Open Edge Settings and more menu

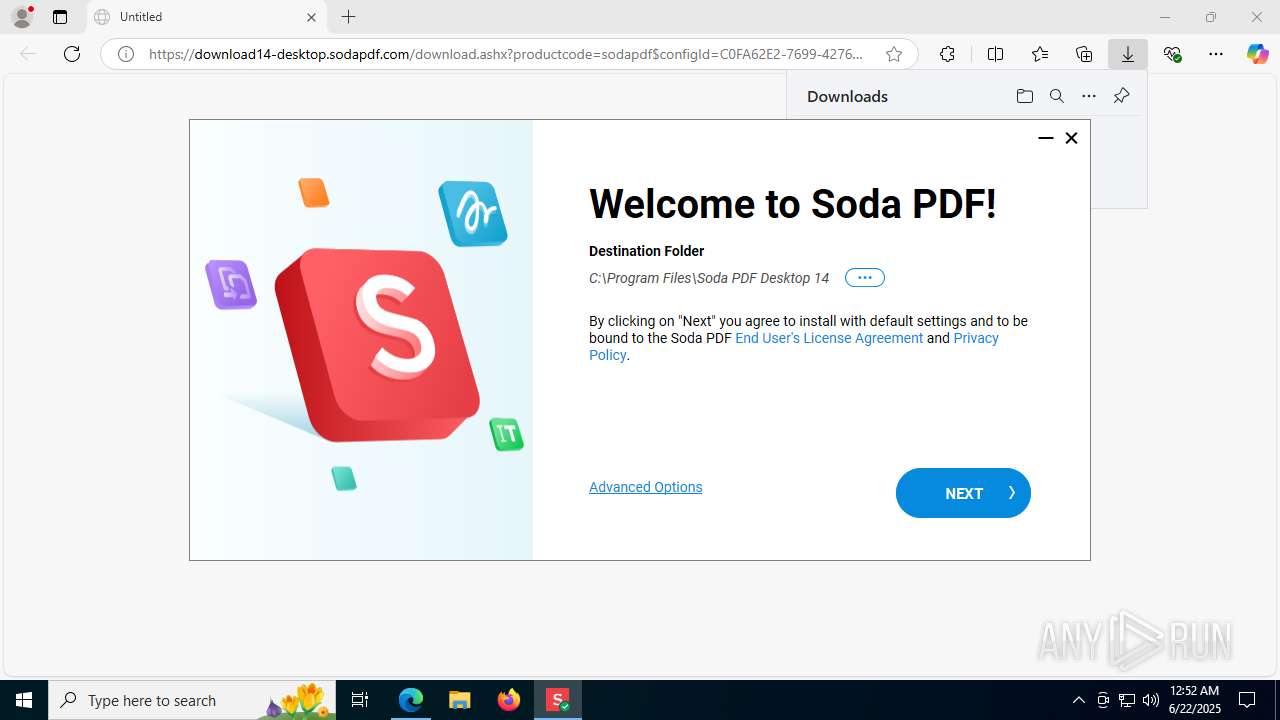click(x=1216, y=54)
